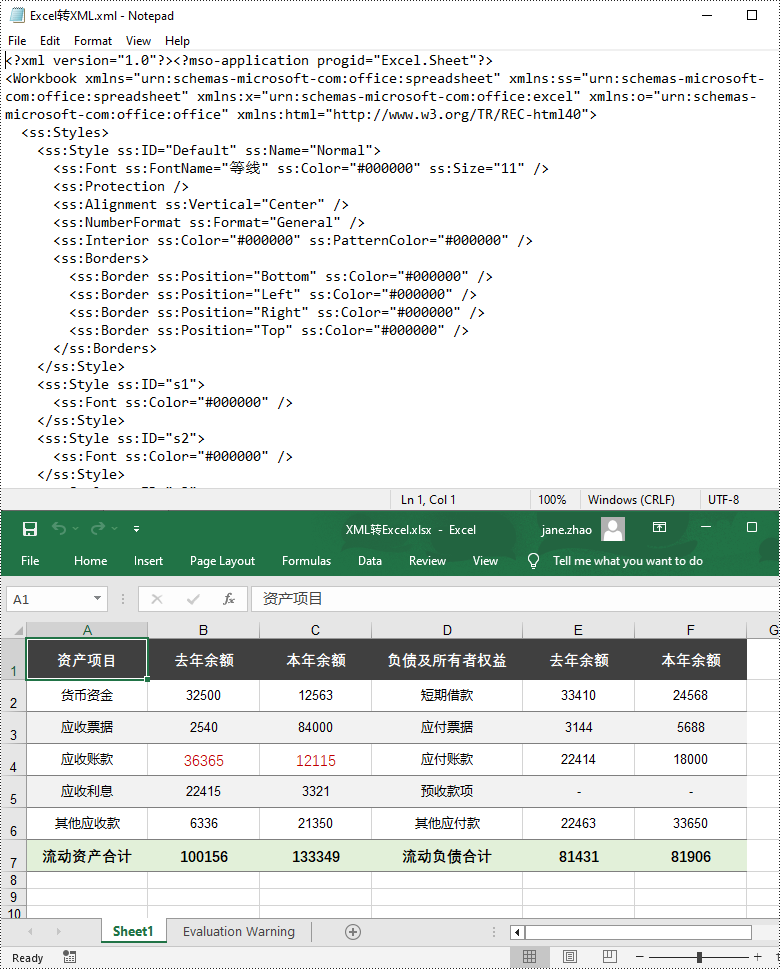Viewport: 780px width, 969px height.
Task: Click the zoom out minus button
Action: (640, 957)
